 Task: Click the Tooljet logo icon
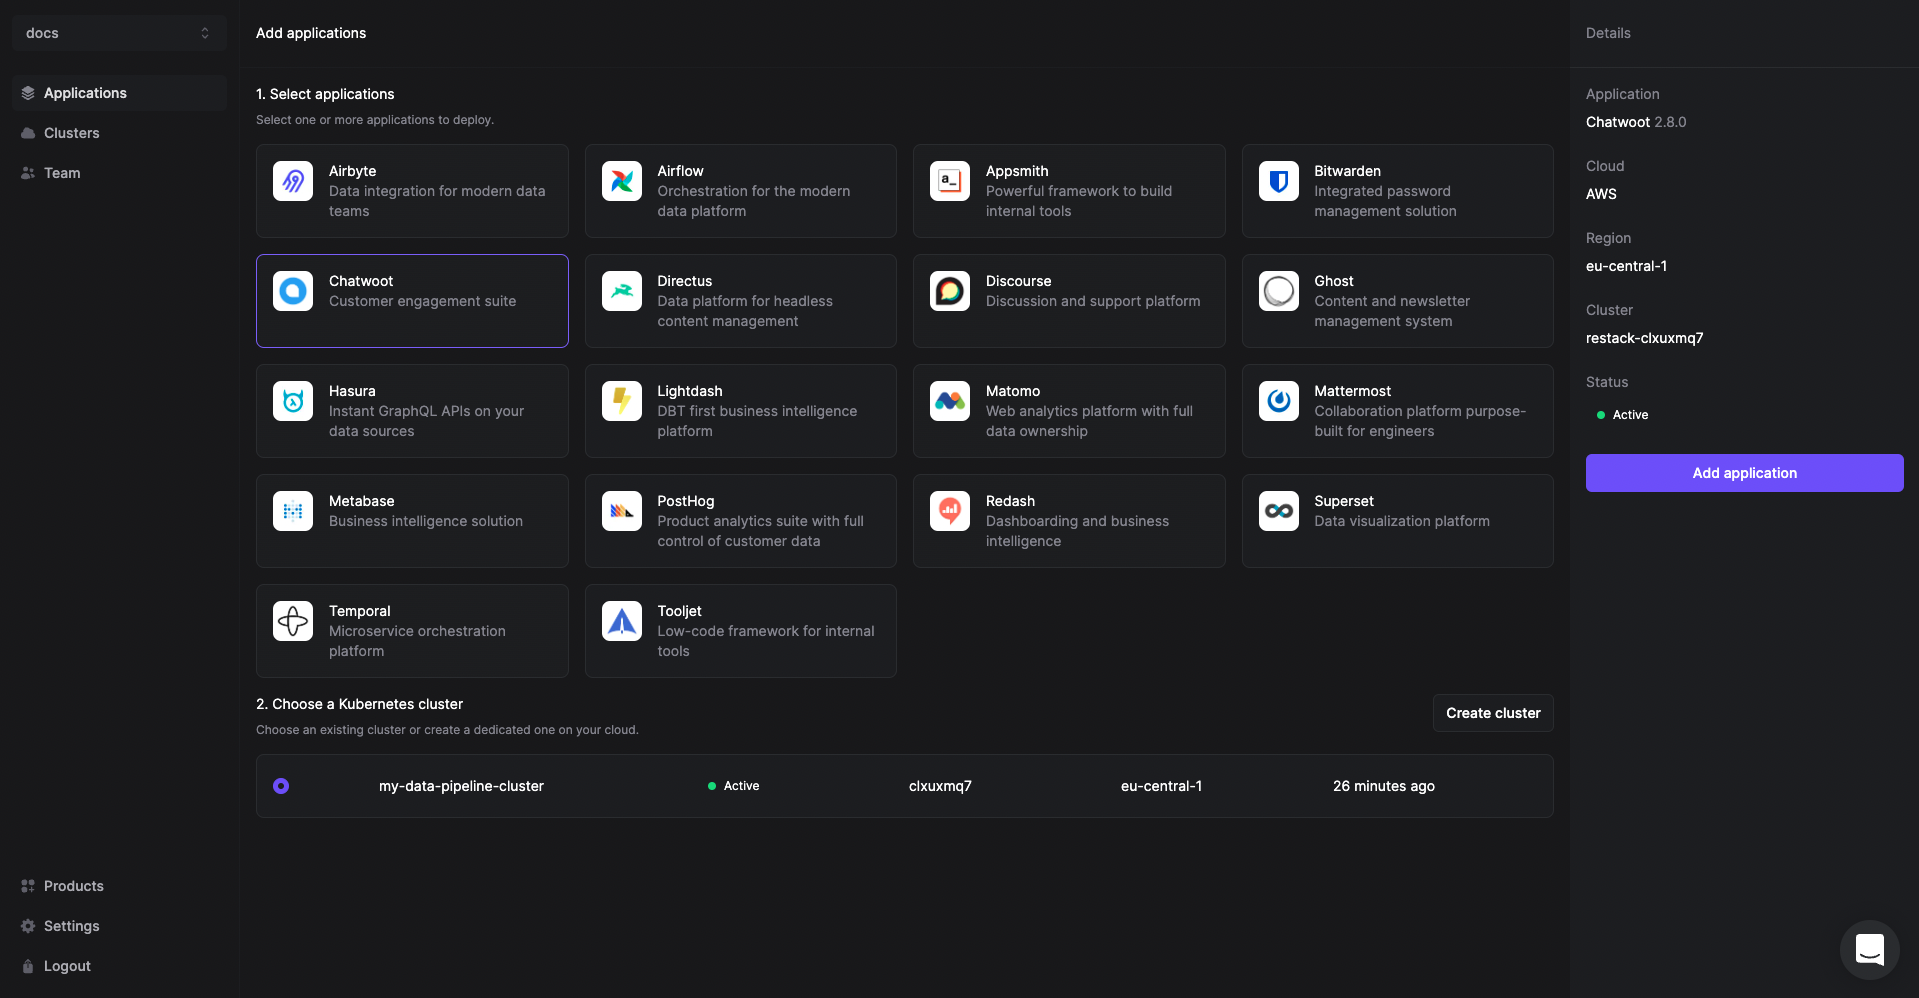click(x=622, y=621)
